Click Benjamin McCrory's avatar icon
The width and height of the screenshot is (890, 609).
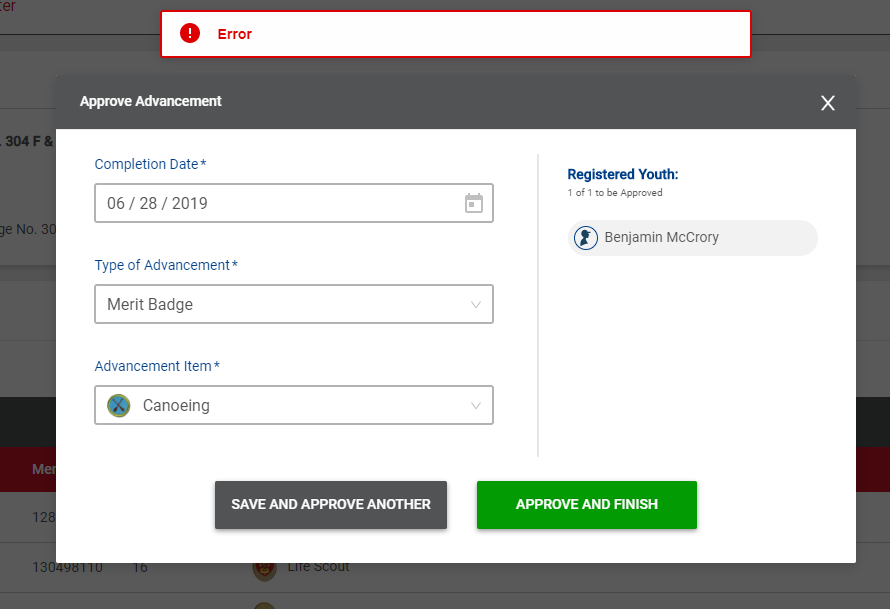pyautogui.click(x=585, y=238)
